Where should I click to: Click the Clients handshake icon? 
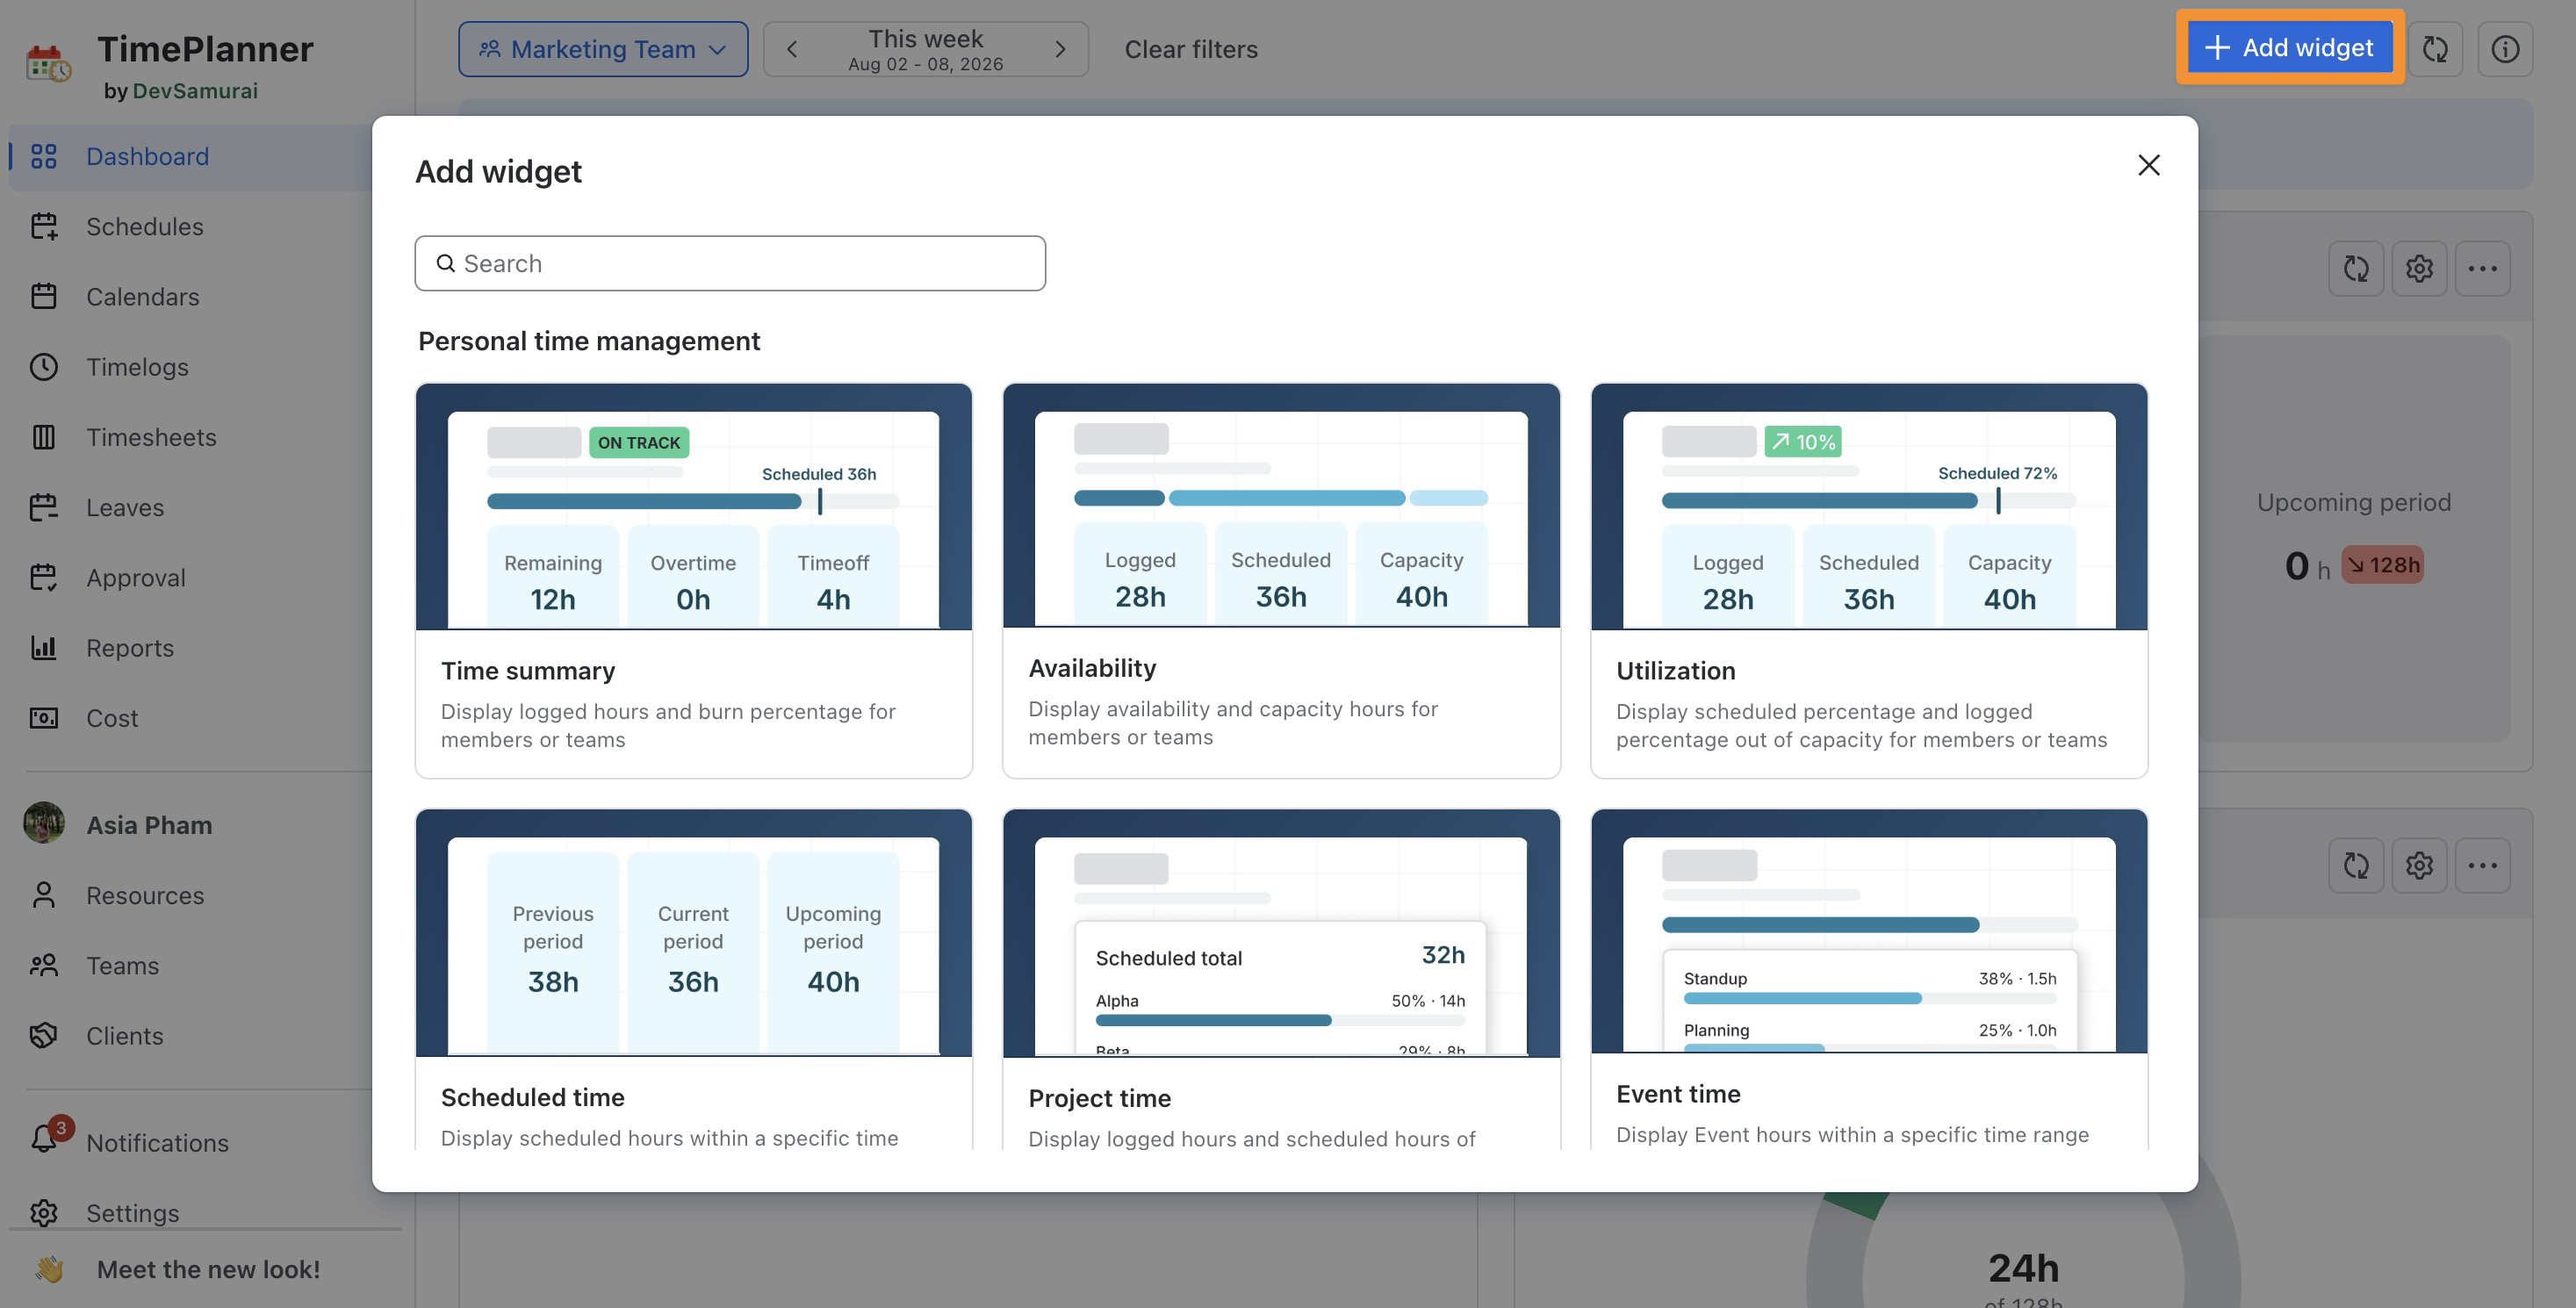coord(43,1035)
